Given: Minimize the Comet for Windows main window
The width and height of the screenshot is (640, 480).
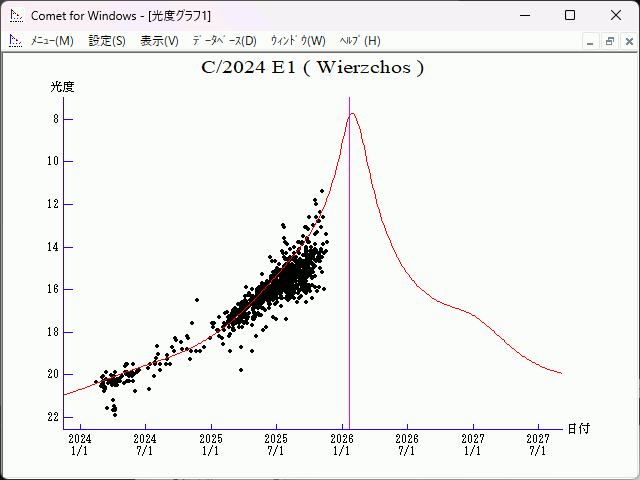Looking at the screenshot, I should pyautogui.click(x=524, y=15).
